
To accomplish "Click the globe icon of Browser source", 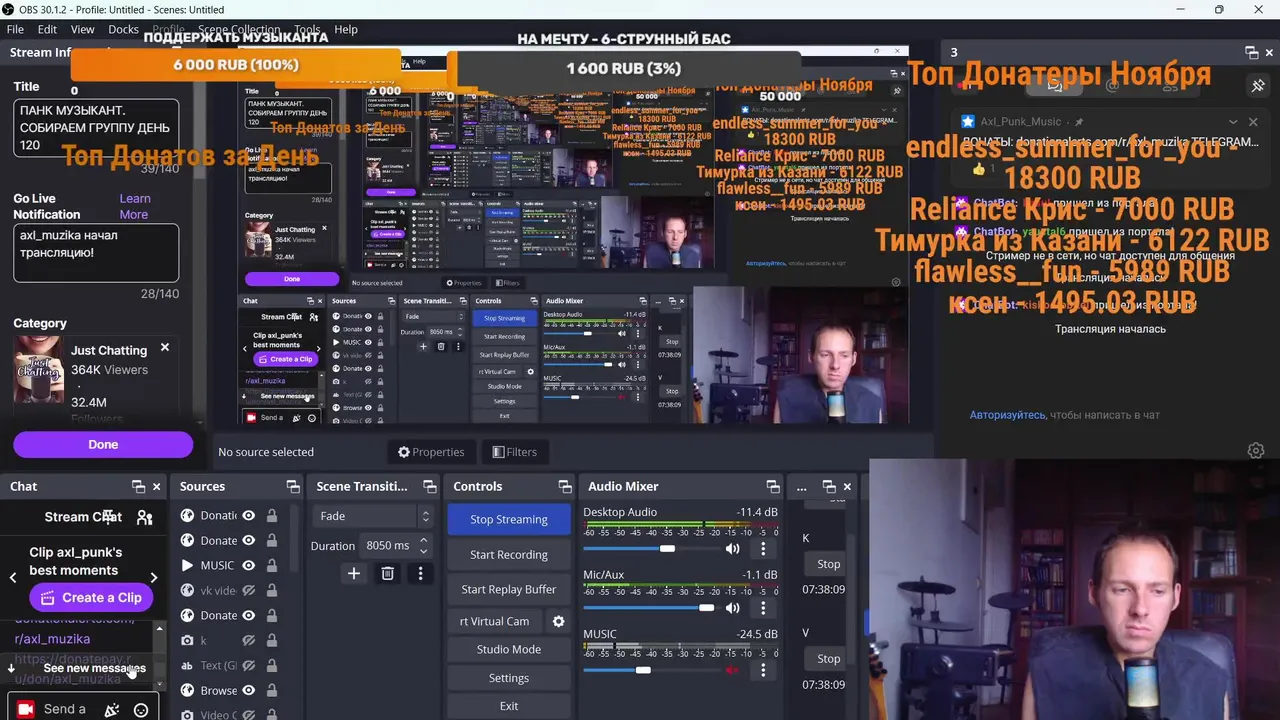I will click(x=187, y=690).
